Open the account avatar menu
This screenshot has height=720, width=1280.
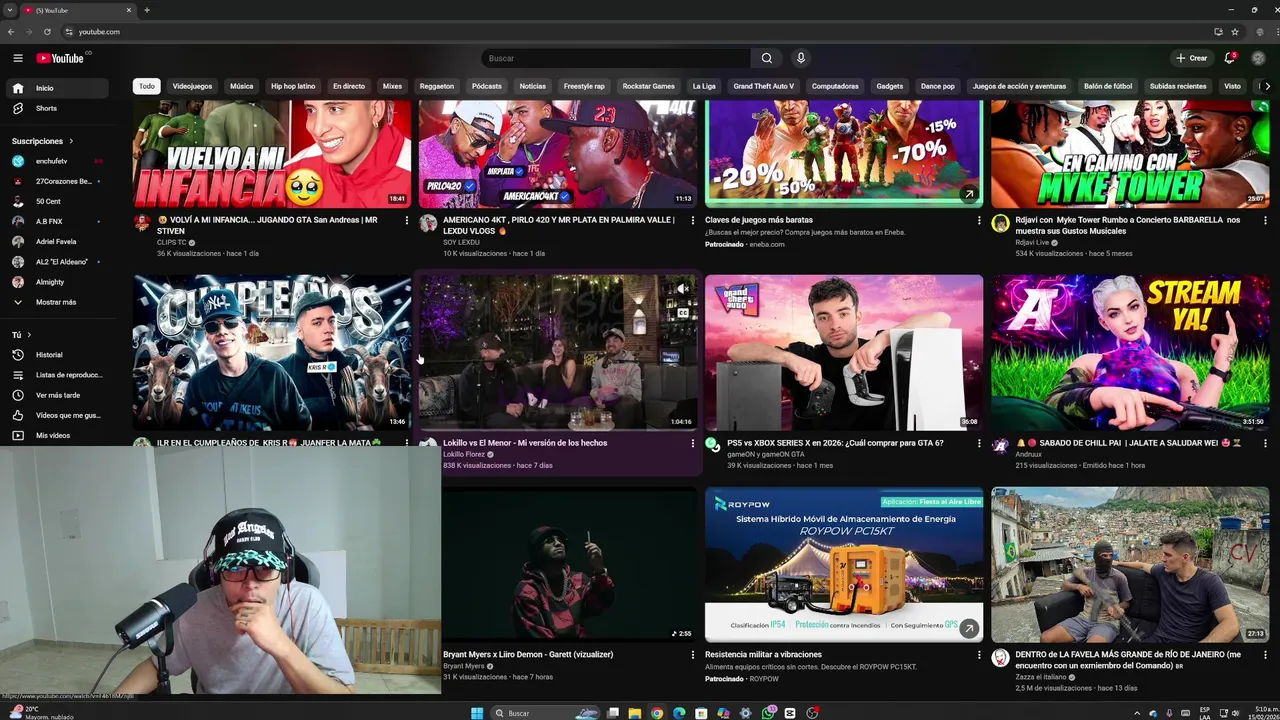point(1258,58)
